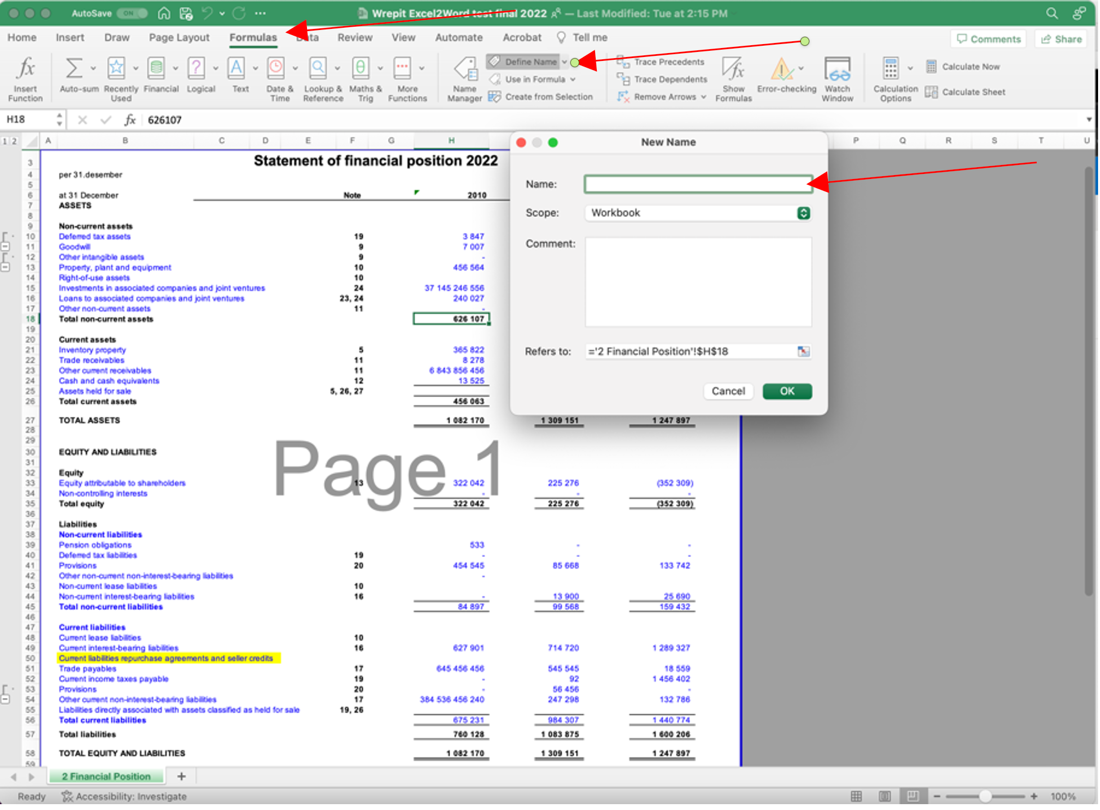Expand the Auto-sum dropdown arrow

click(93, 69)
